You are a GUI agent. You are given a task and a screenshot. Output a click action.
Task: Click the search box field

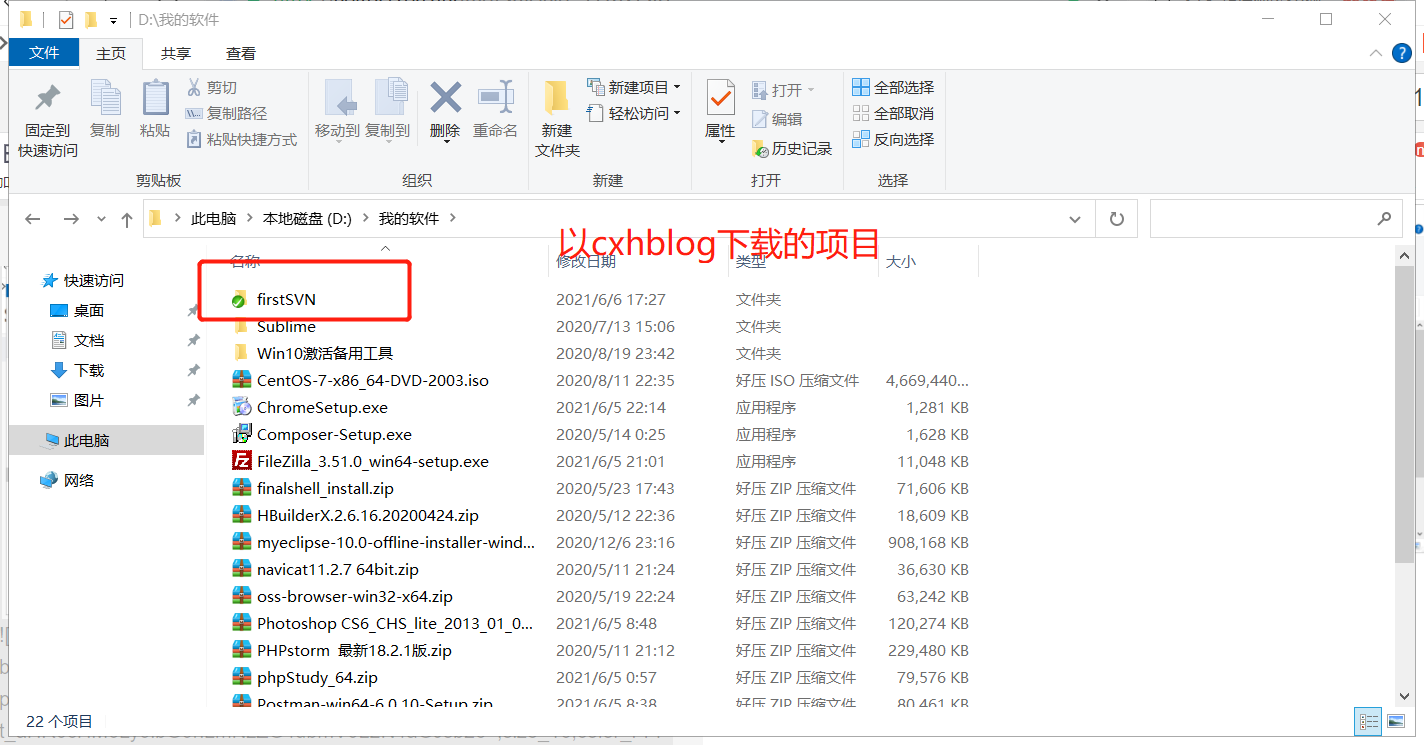(x=1275, y=218)
